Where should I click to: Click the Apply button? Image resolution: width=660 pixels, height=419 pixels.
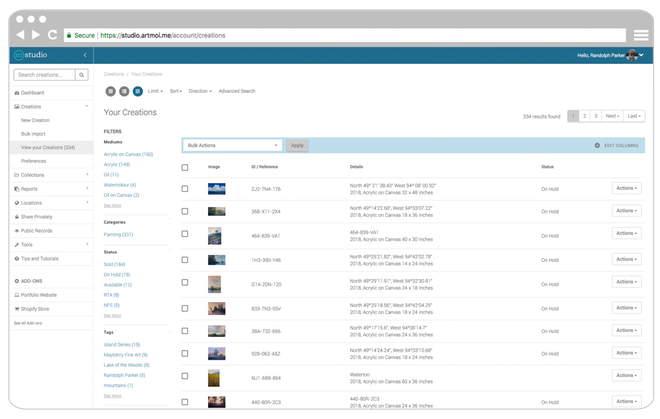pos(297,145)
